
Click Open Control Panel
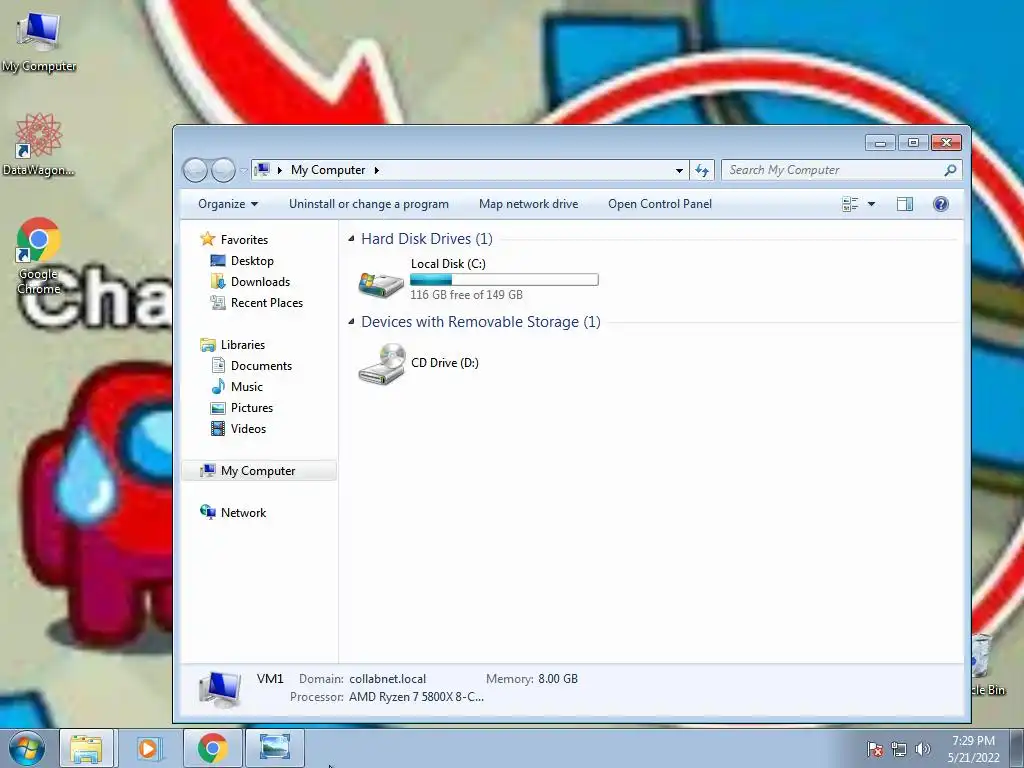pyautogui.click(x=660, y=204)
